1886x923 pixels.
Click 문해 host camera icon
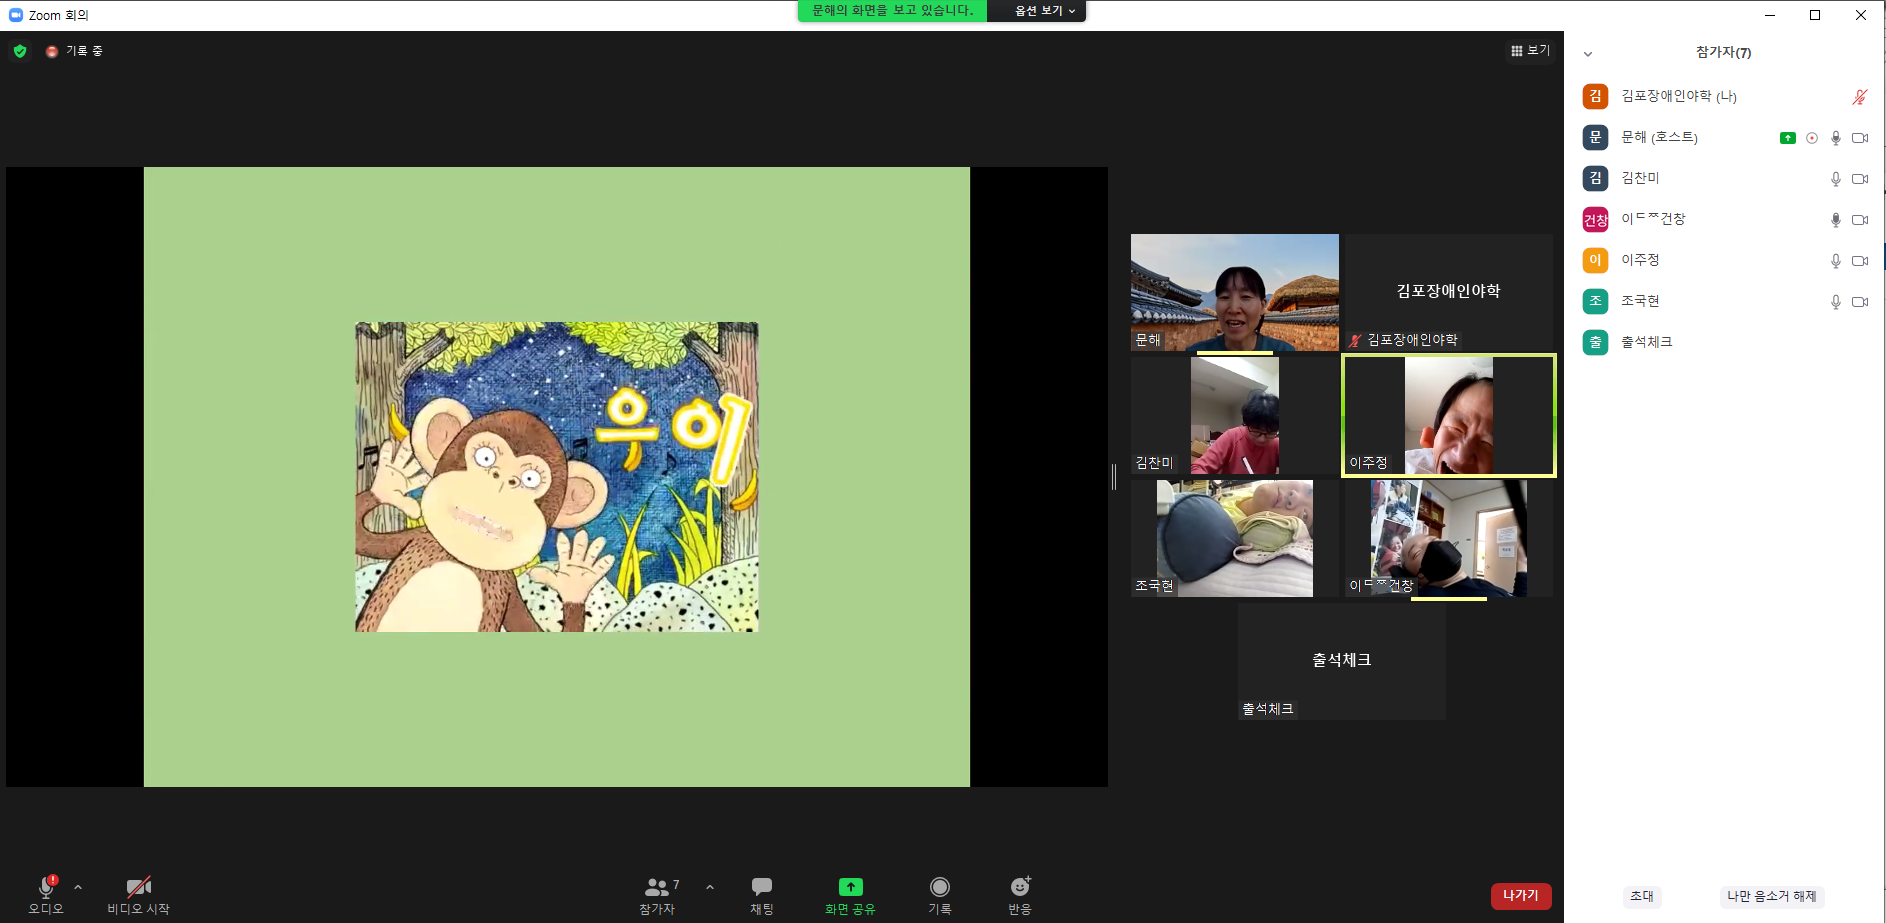[x=1860, y=138]
